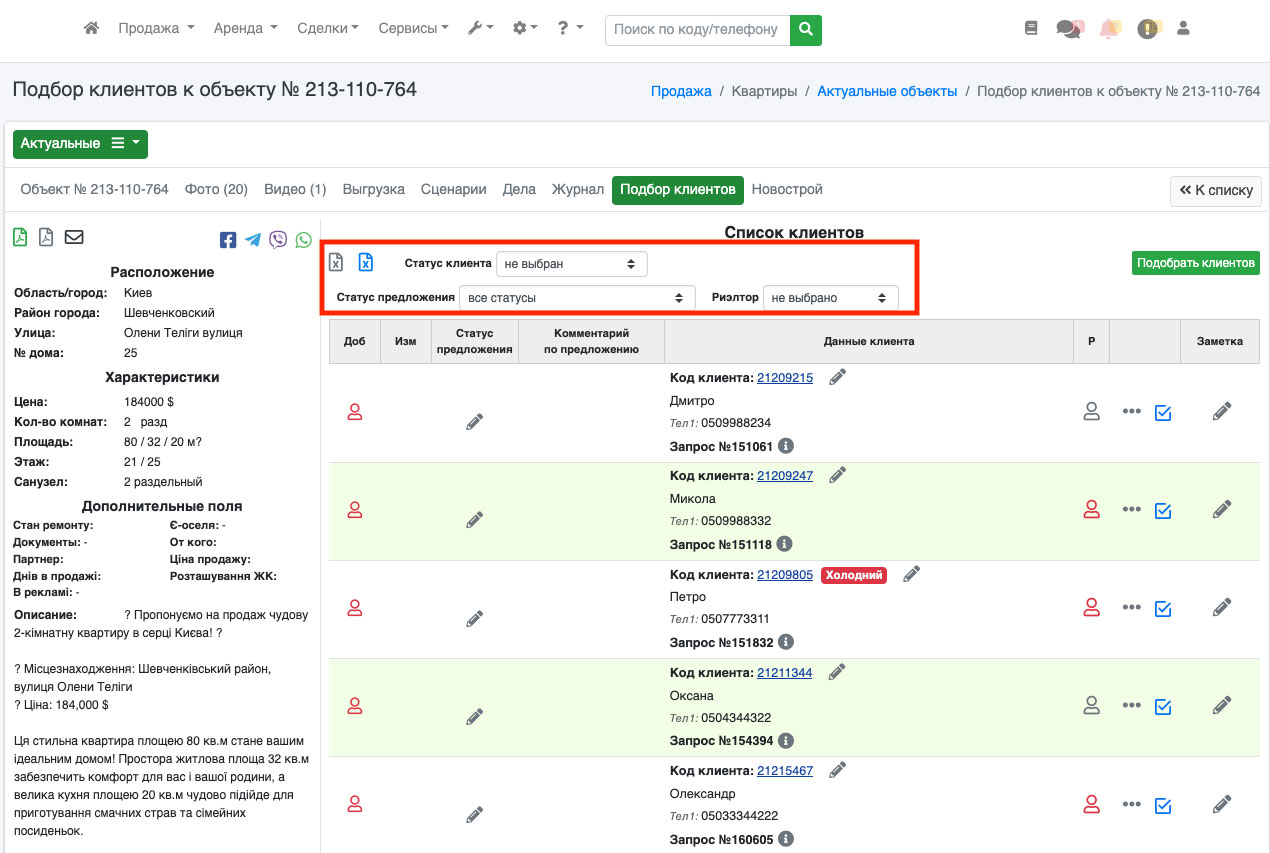Send object by email envelope icon

[x=74, y=237]
